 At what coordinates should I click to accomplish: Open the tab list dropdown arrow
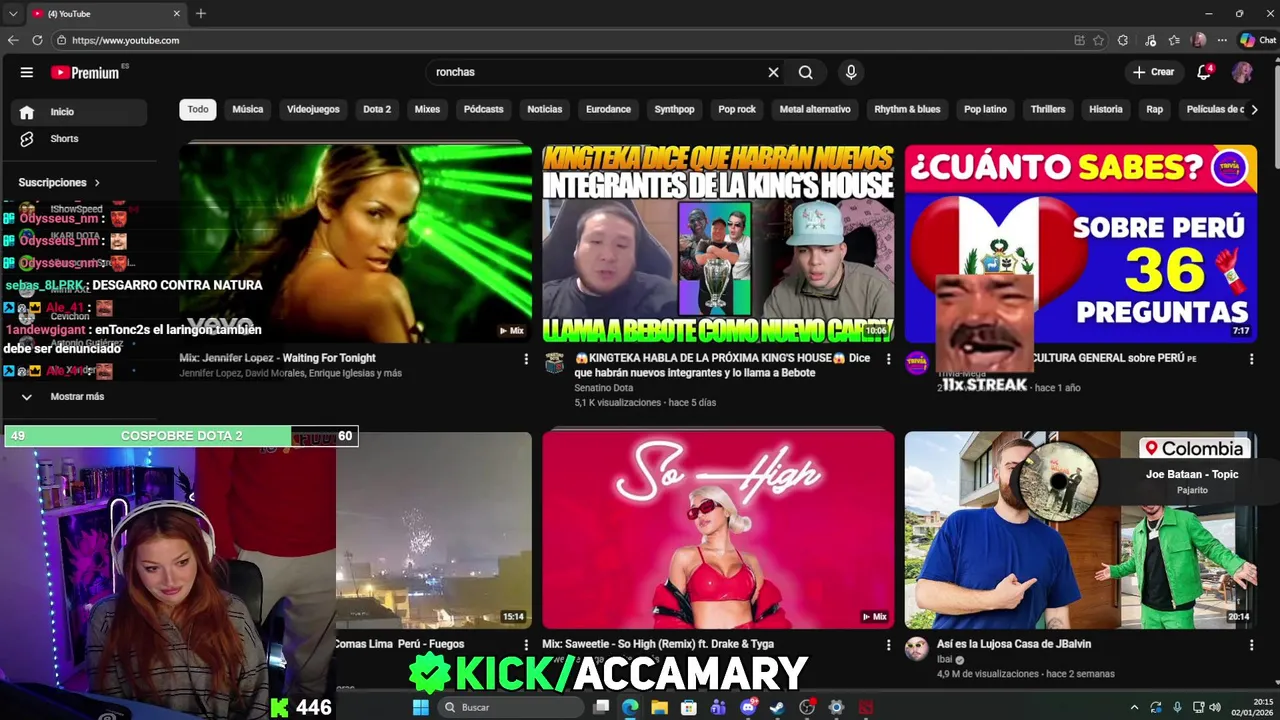click(13, 13)
